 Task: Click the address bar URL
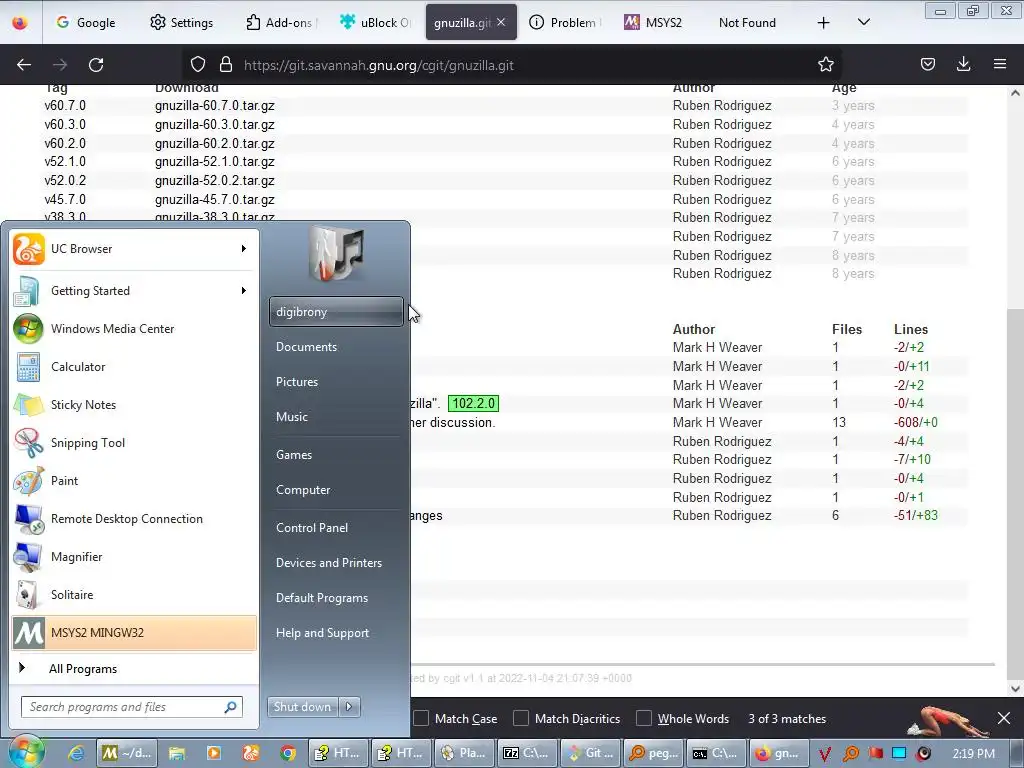click(379, 65)
